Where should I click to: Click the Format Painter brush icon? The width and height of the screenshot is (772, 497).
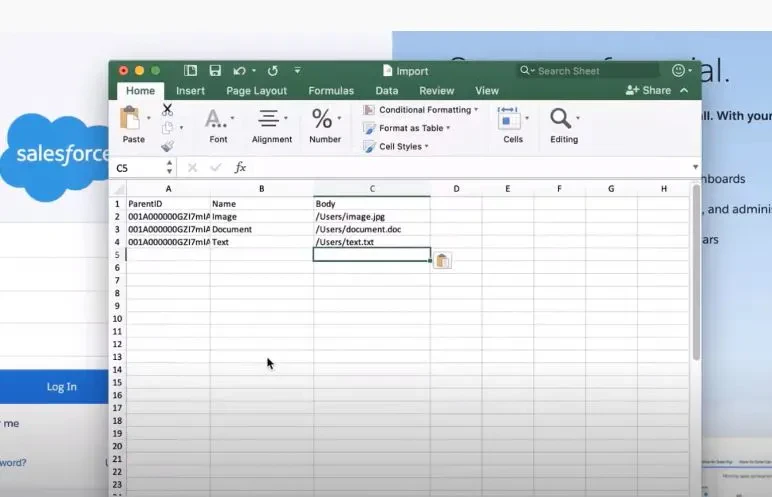(x=167, y=146)
